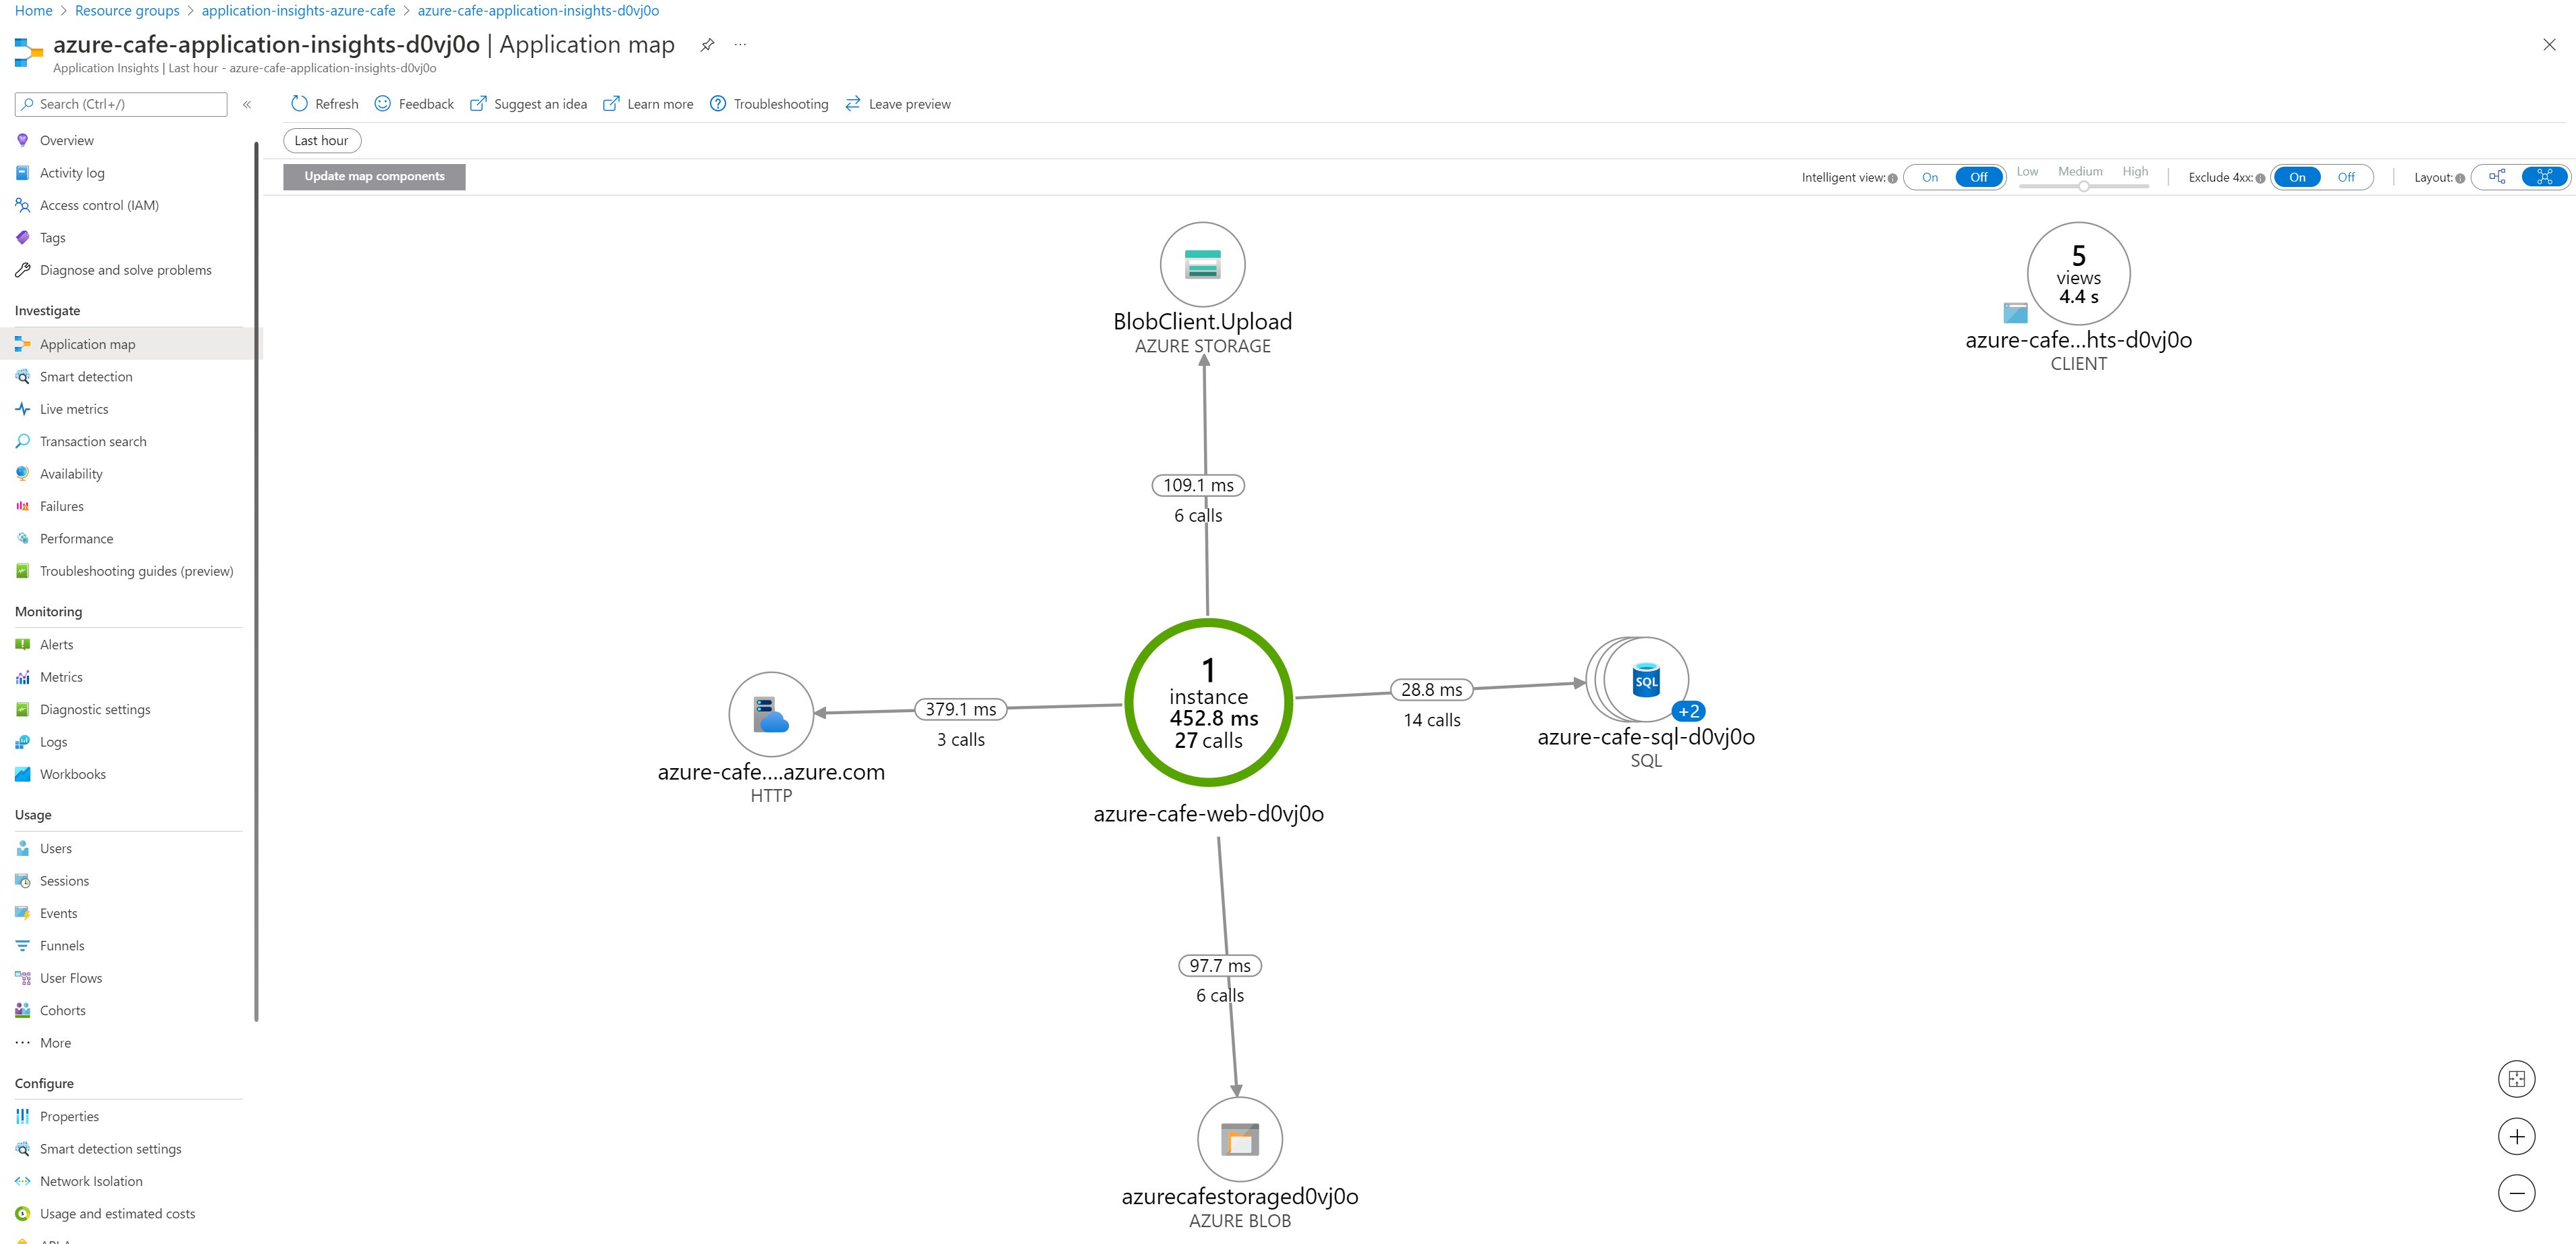Switch to hierarchical layout view
The height and width of the screenshot is (1244, 2576).
point(2497,177)
